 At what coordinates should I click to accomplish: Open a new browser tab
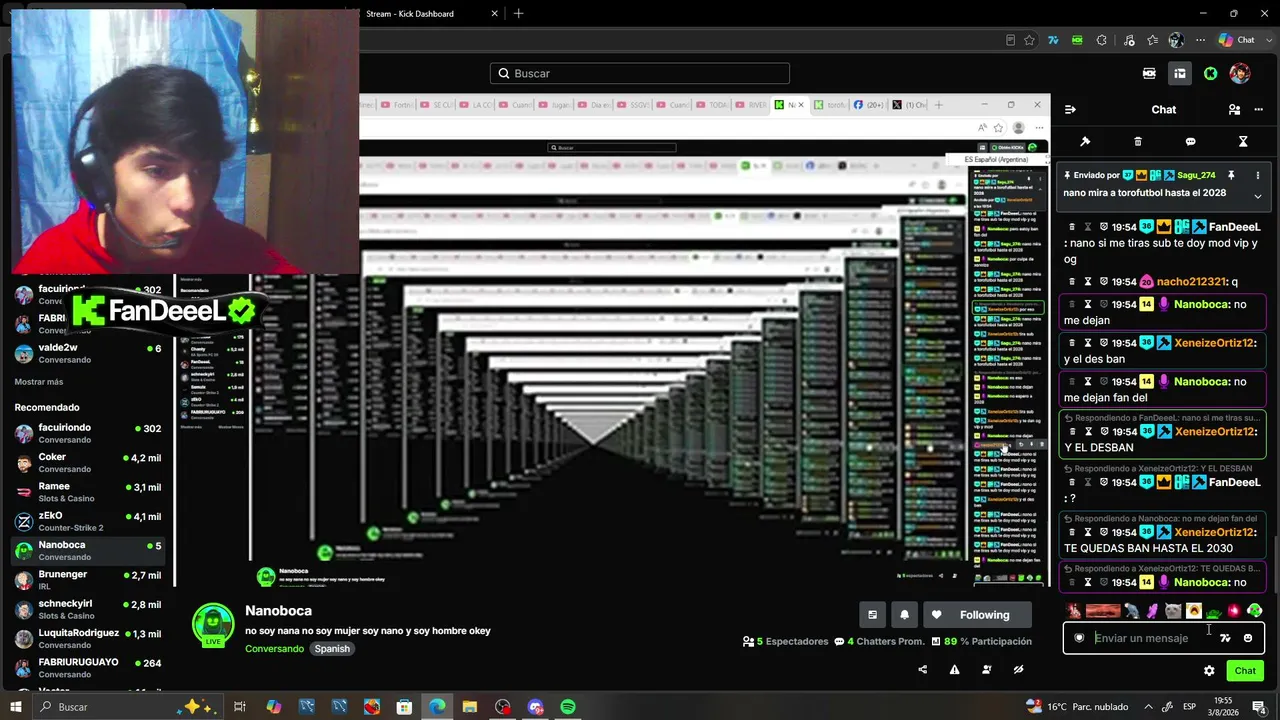518,14
